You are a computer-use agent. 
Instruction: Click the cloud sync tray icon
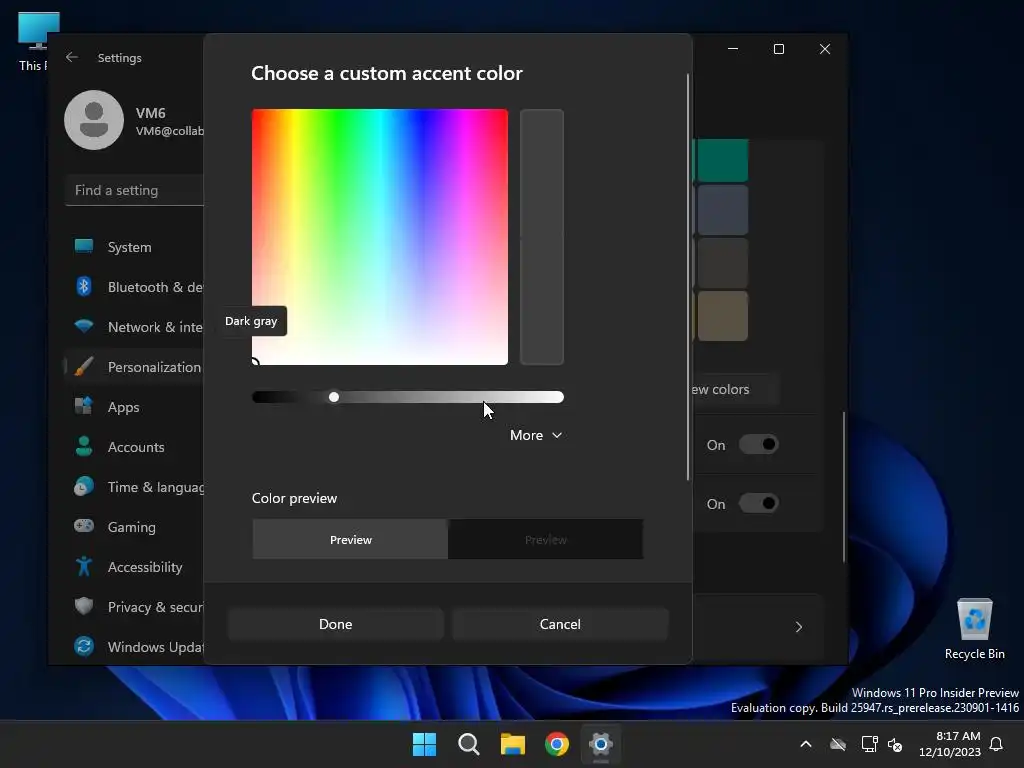pyautogui.click(x=838, y=744)
